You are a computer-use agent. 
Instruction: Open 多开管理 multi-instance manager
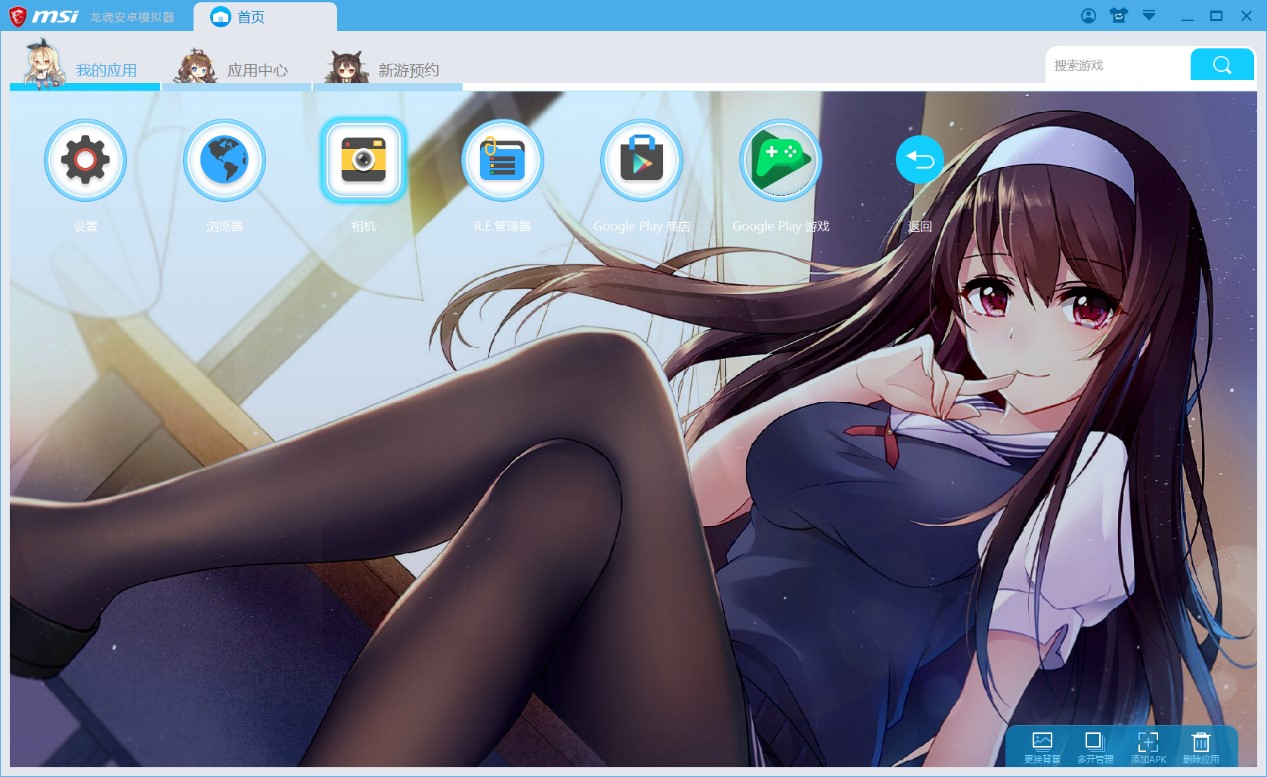point(1094,746)
